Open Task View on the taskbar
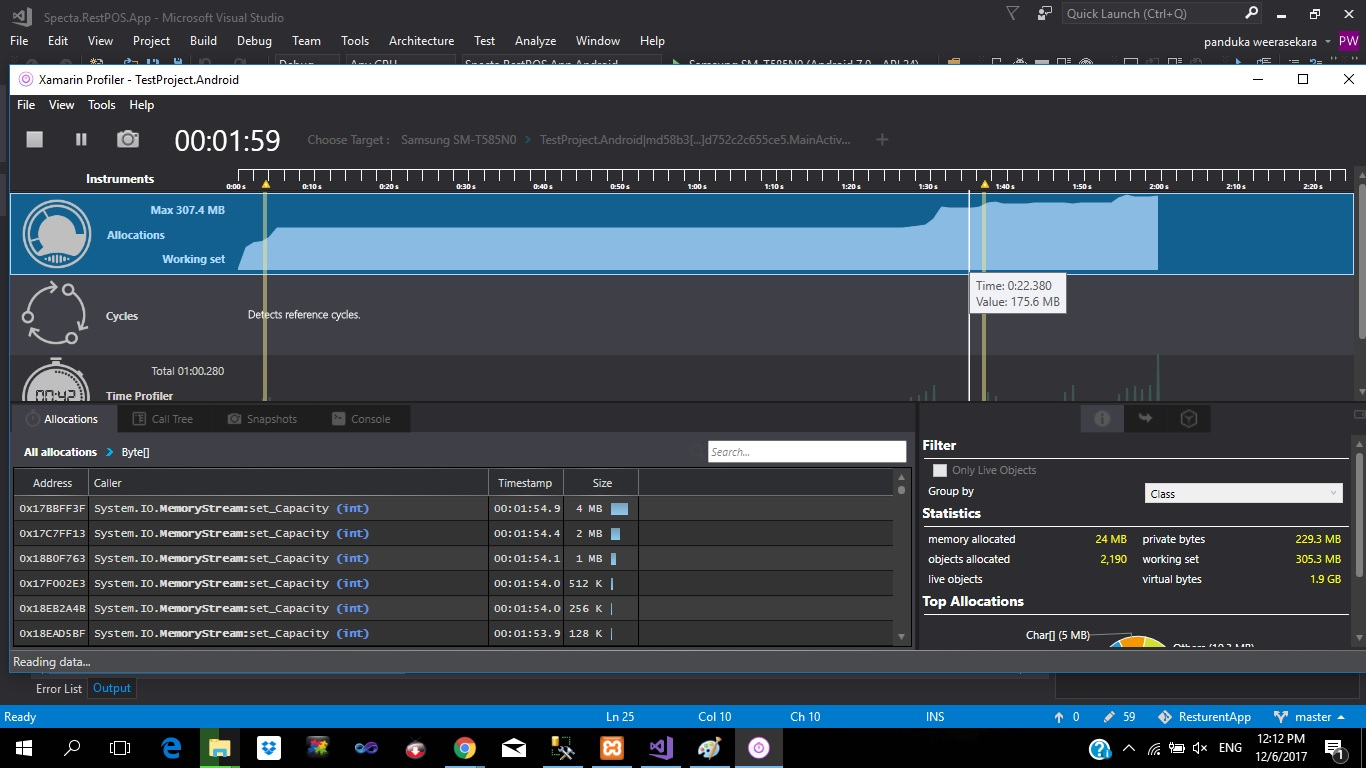 120,748
